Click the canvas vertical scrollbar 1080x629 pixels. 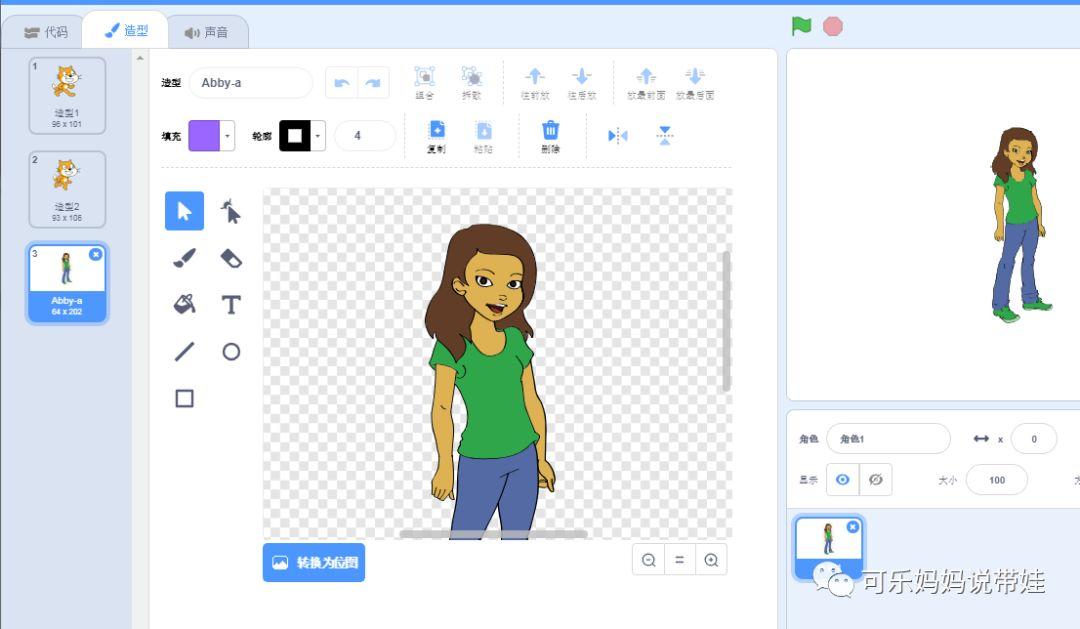[x=726, y=321]
